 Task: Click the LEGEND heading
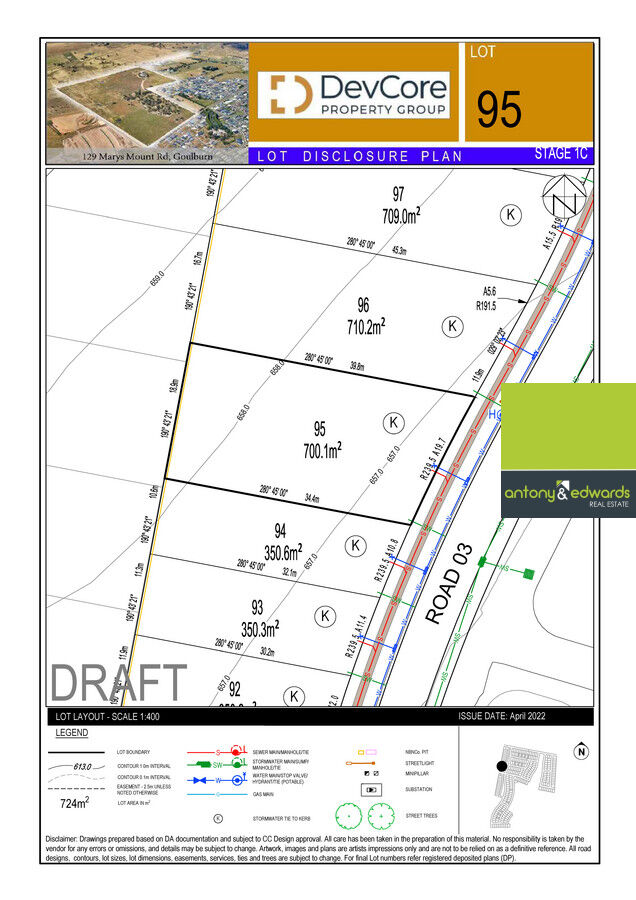[72, 733]
